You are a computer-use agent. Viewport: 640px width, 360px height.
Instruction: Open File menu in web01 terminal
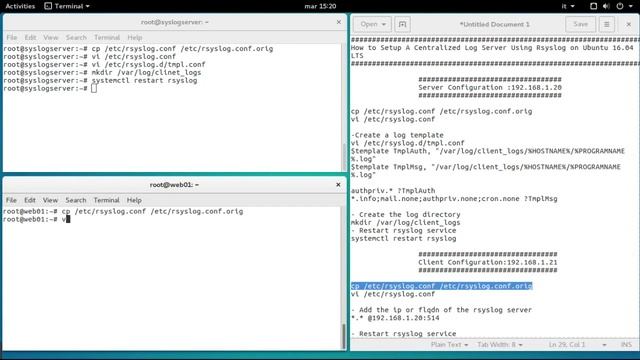pyautogui.click(x=11, y=200)
